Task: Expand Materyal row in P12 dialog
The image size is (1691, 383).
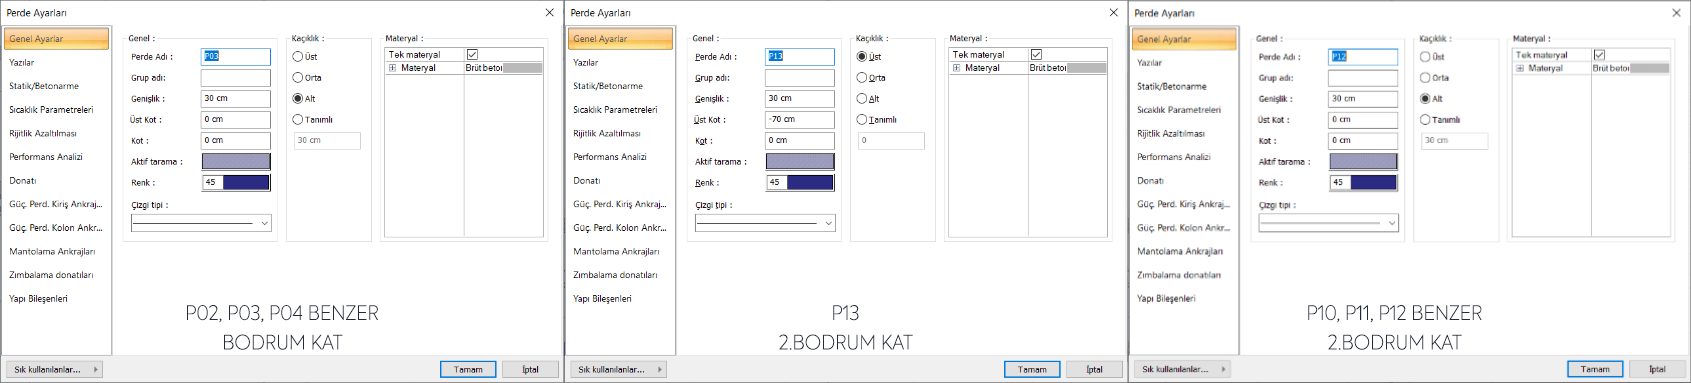Action: point(1520,68)
